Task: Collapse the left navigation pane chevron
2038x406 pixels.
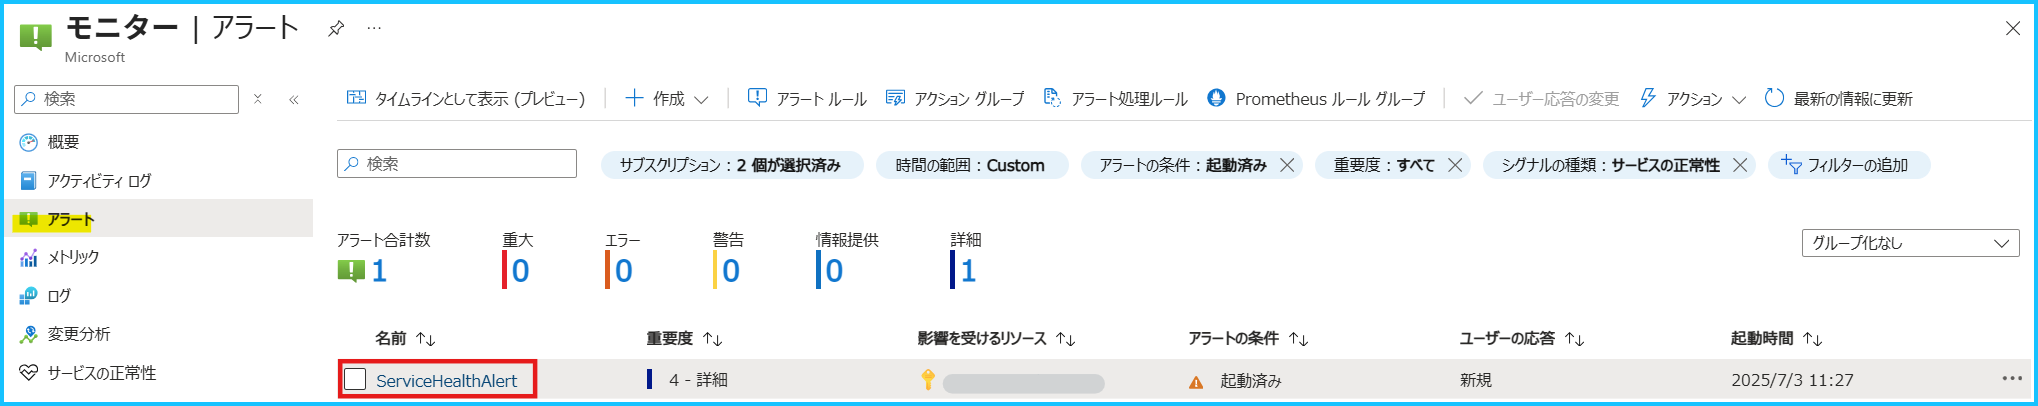Action: [x=294, y=99]
